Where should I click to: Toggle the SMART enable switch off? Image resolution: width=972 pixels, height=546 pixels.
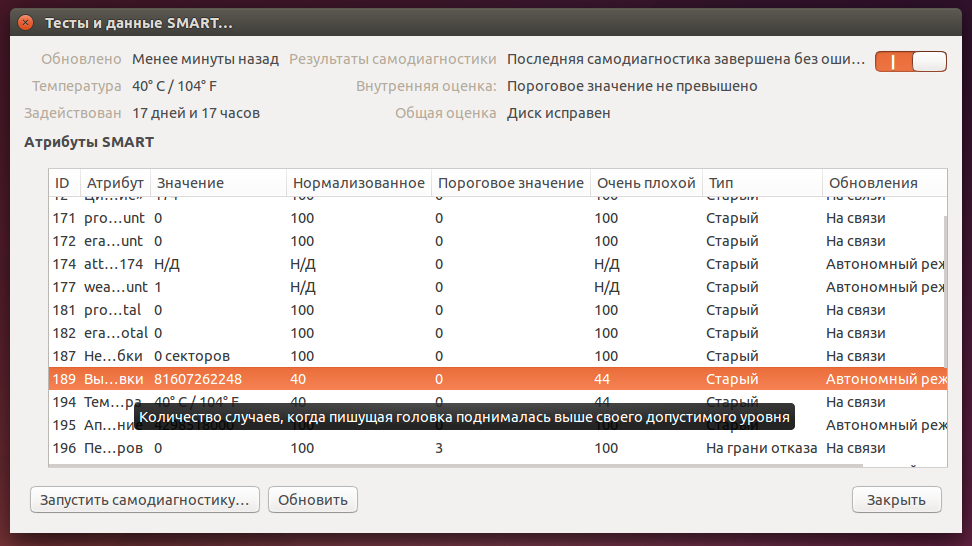tap(910, 61)
